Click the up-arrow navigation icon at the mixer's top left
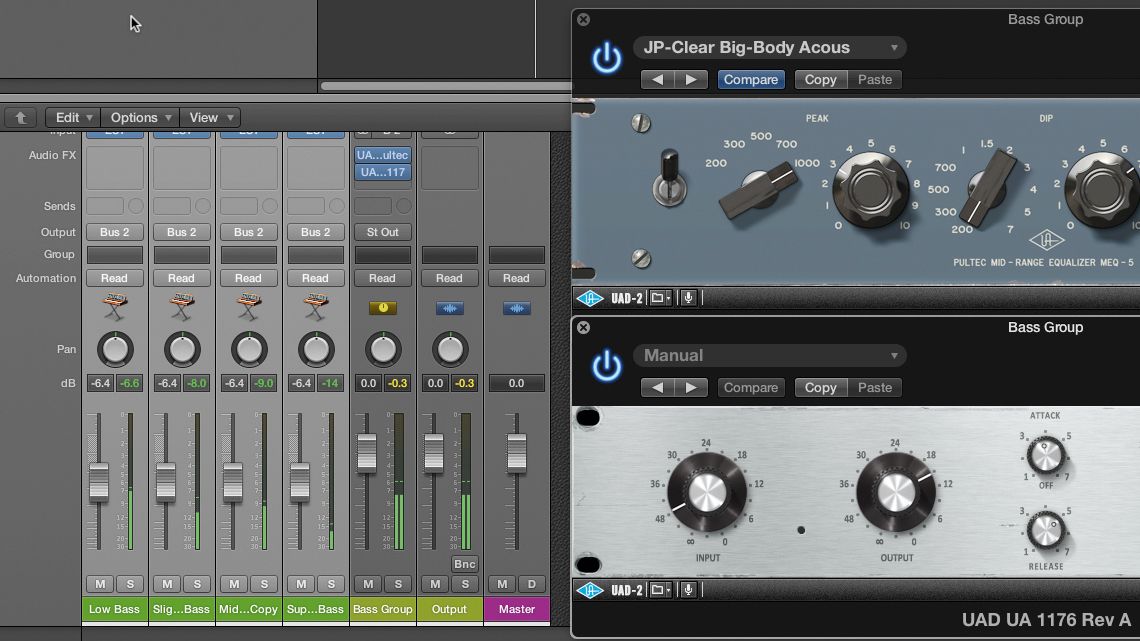Screen dimensions: 1140x641 tap(20, 117)
